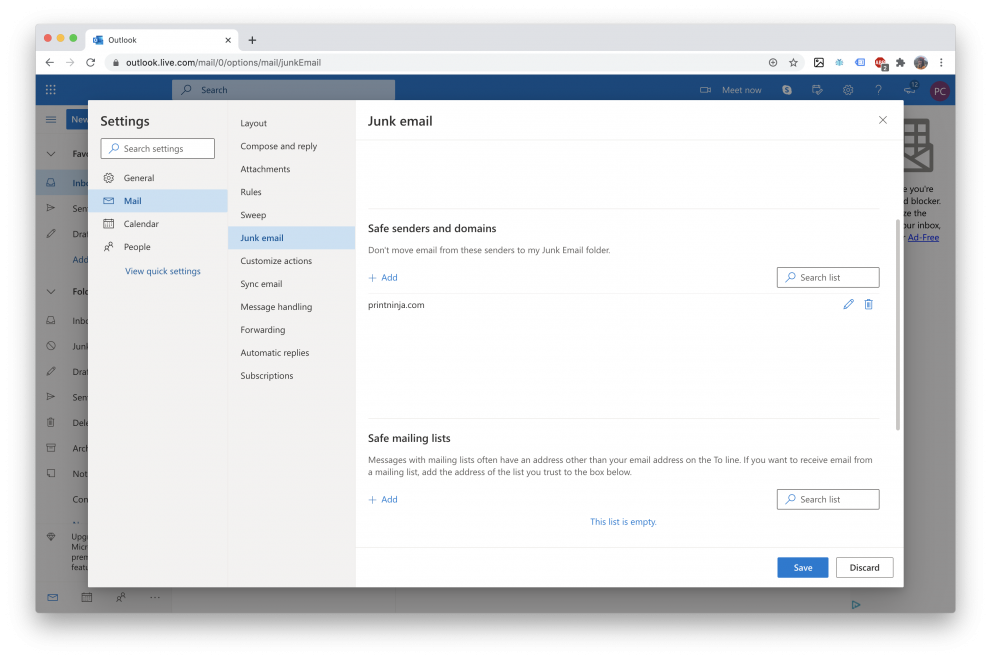The width and height of the screenshot is (991, 660).
Task: Click the Outlook top Search bar
Action: point(283,90)
